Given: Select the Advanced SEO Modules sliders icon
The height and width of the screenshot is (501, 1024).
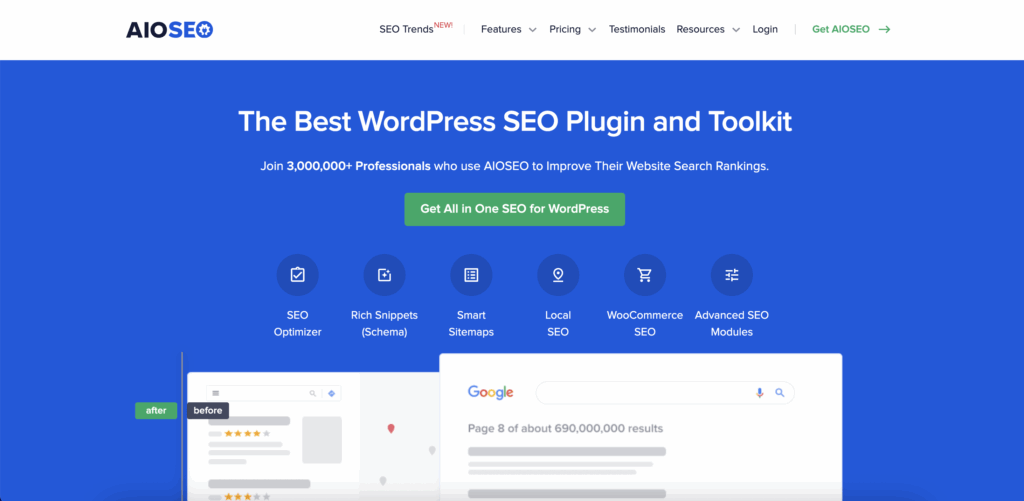Looking at the screenshot, I should point(731,275).
